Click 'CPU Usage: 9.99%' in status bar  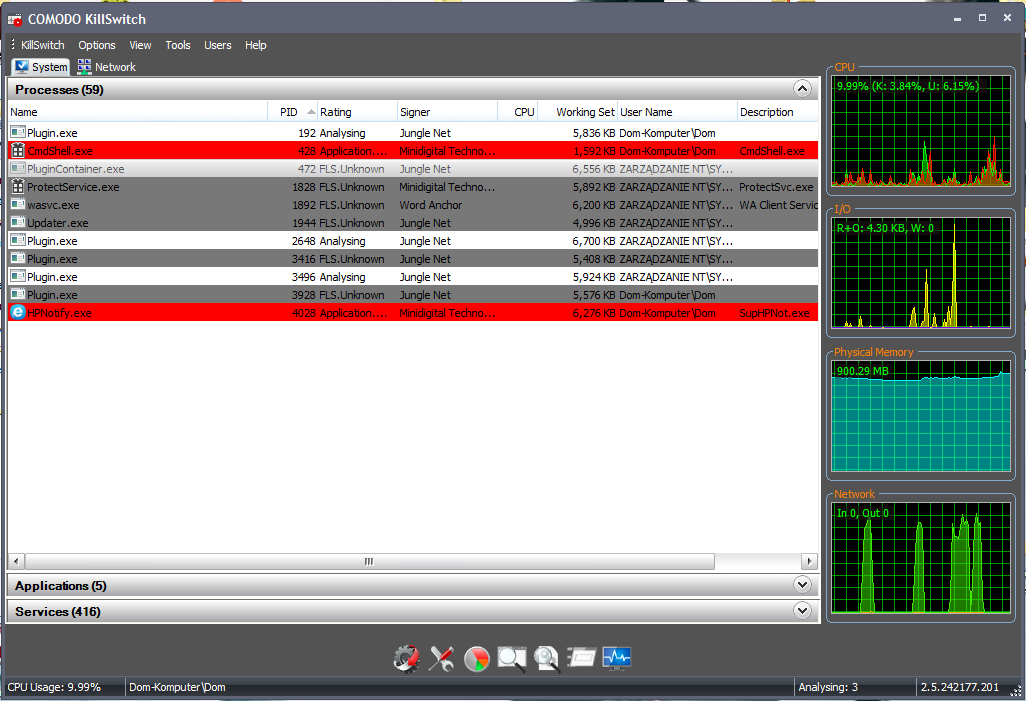pyautogui.click(x=54, y=687)
